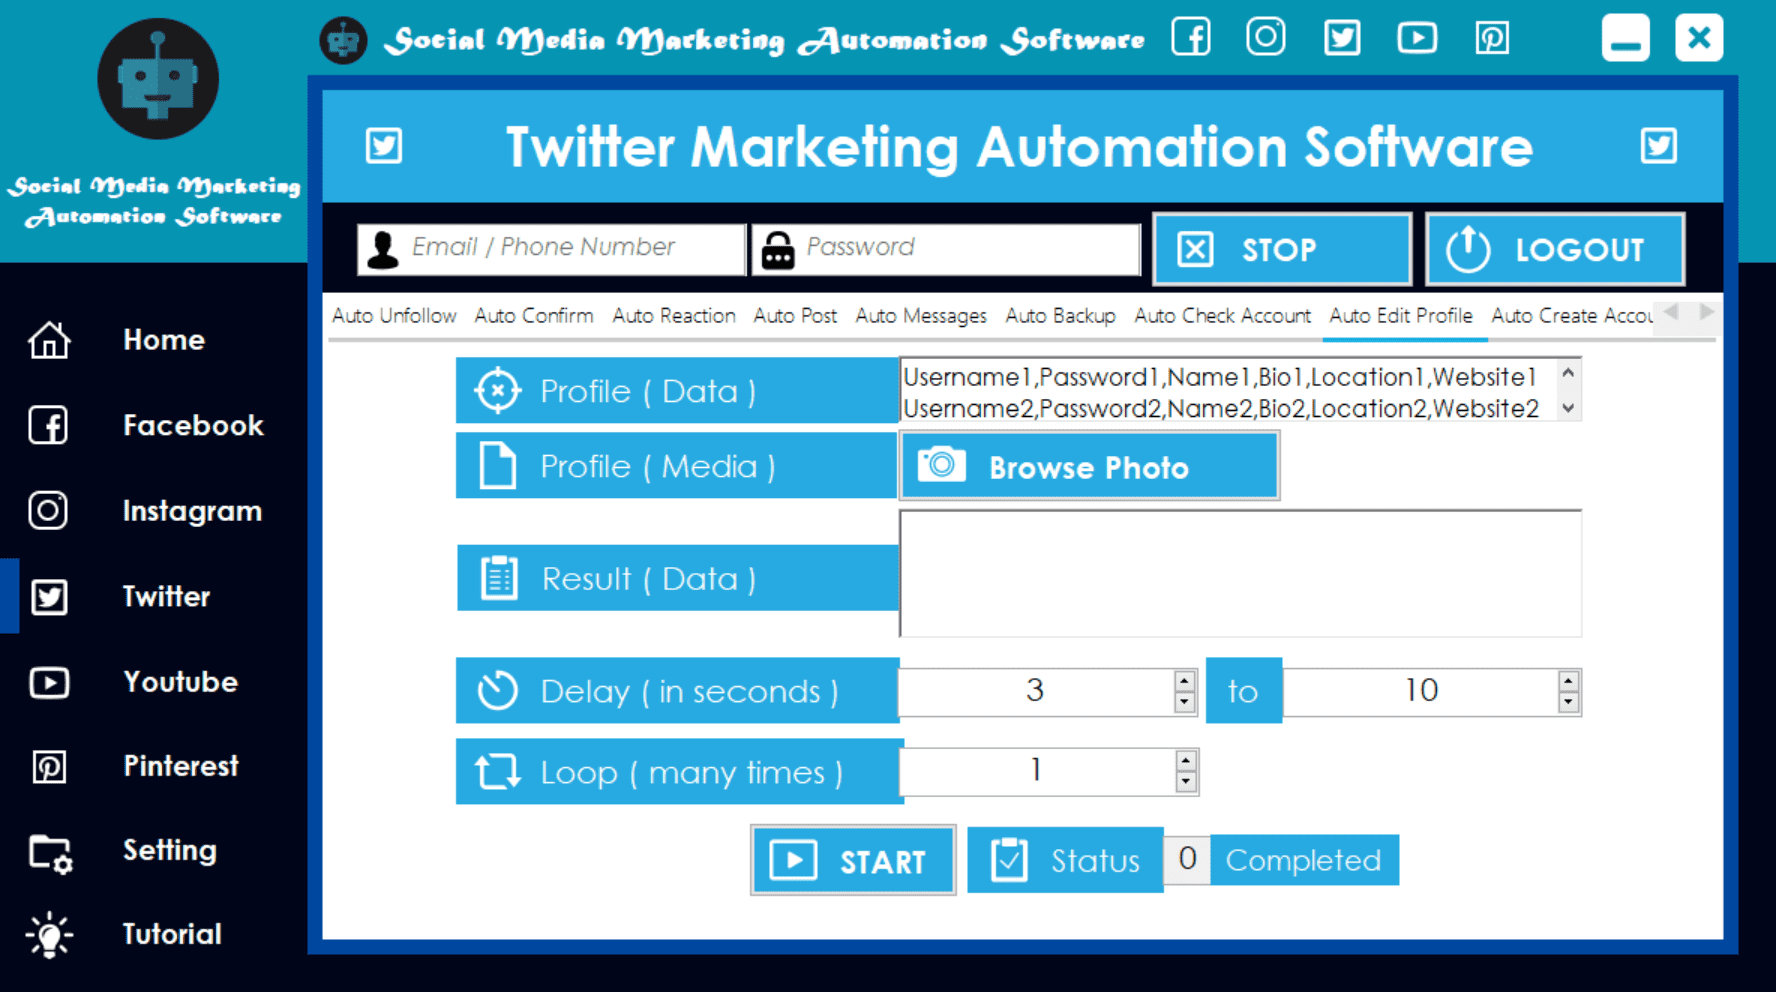
Task: Switch to the Auto Confirm tab
Action: pyautogui.click(x=534, y=316)
